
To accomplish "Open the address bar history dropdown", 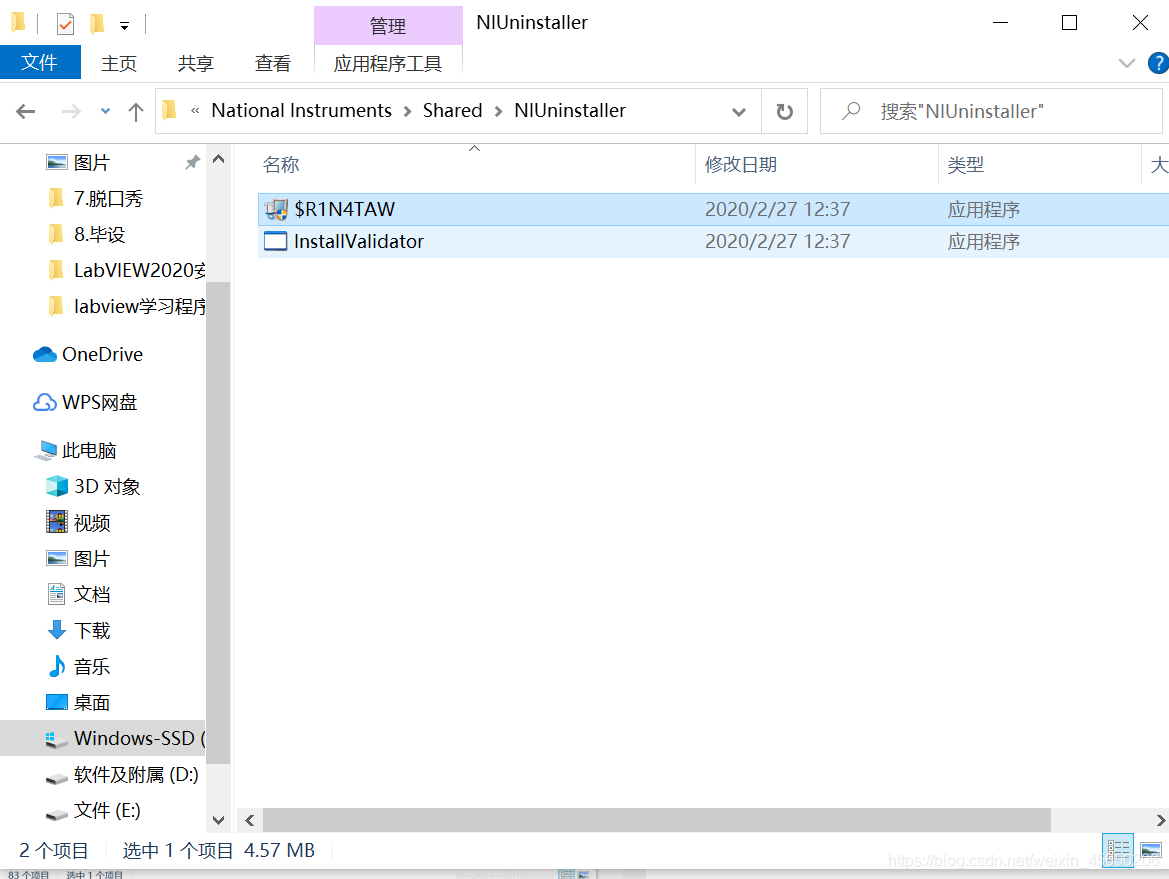I will (x=739, y=112).
